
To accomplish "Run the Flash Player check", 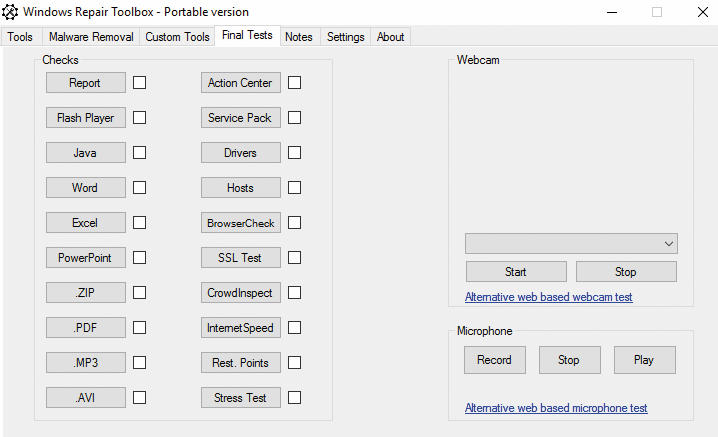I will point(86,118).
